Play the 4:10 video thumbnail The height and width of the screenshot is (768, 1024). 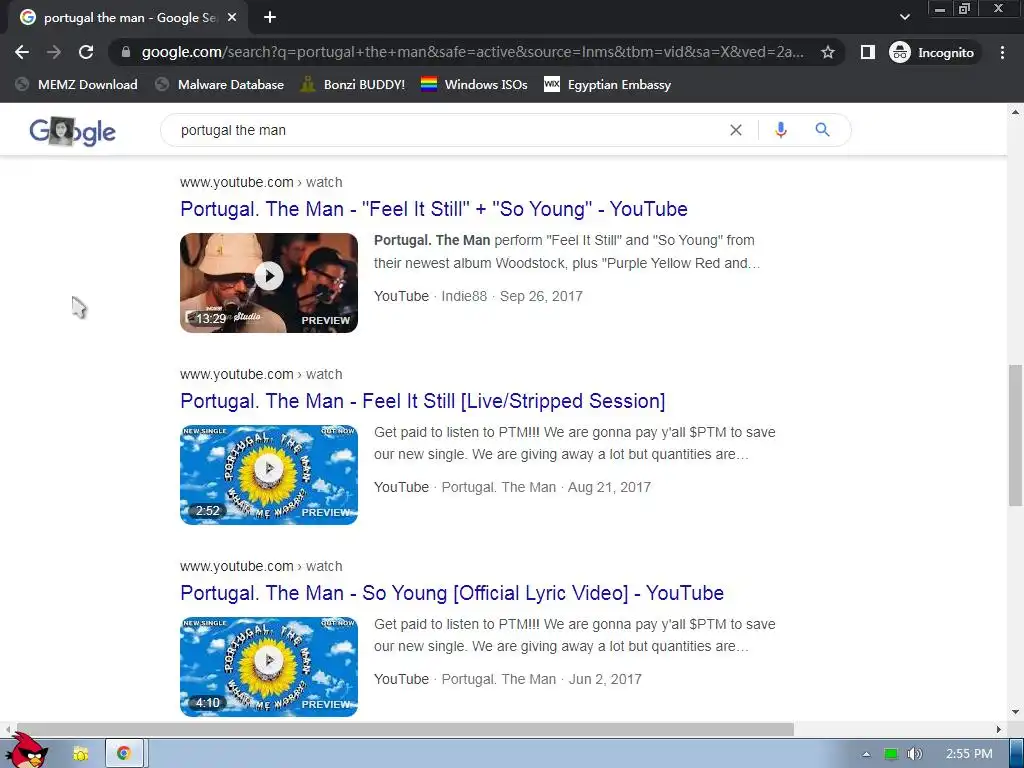click(x=269, y=667)
